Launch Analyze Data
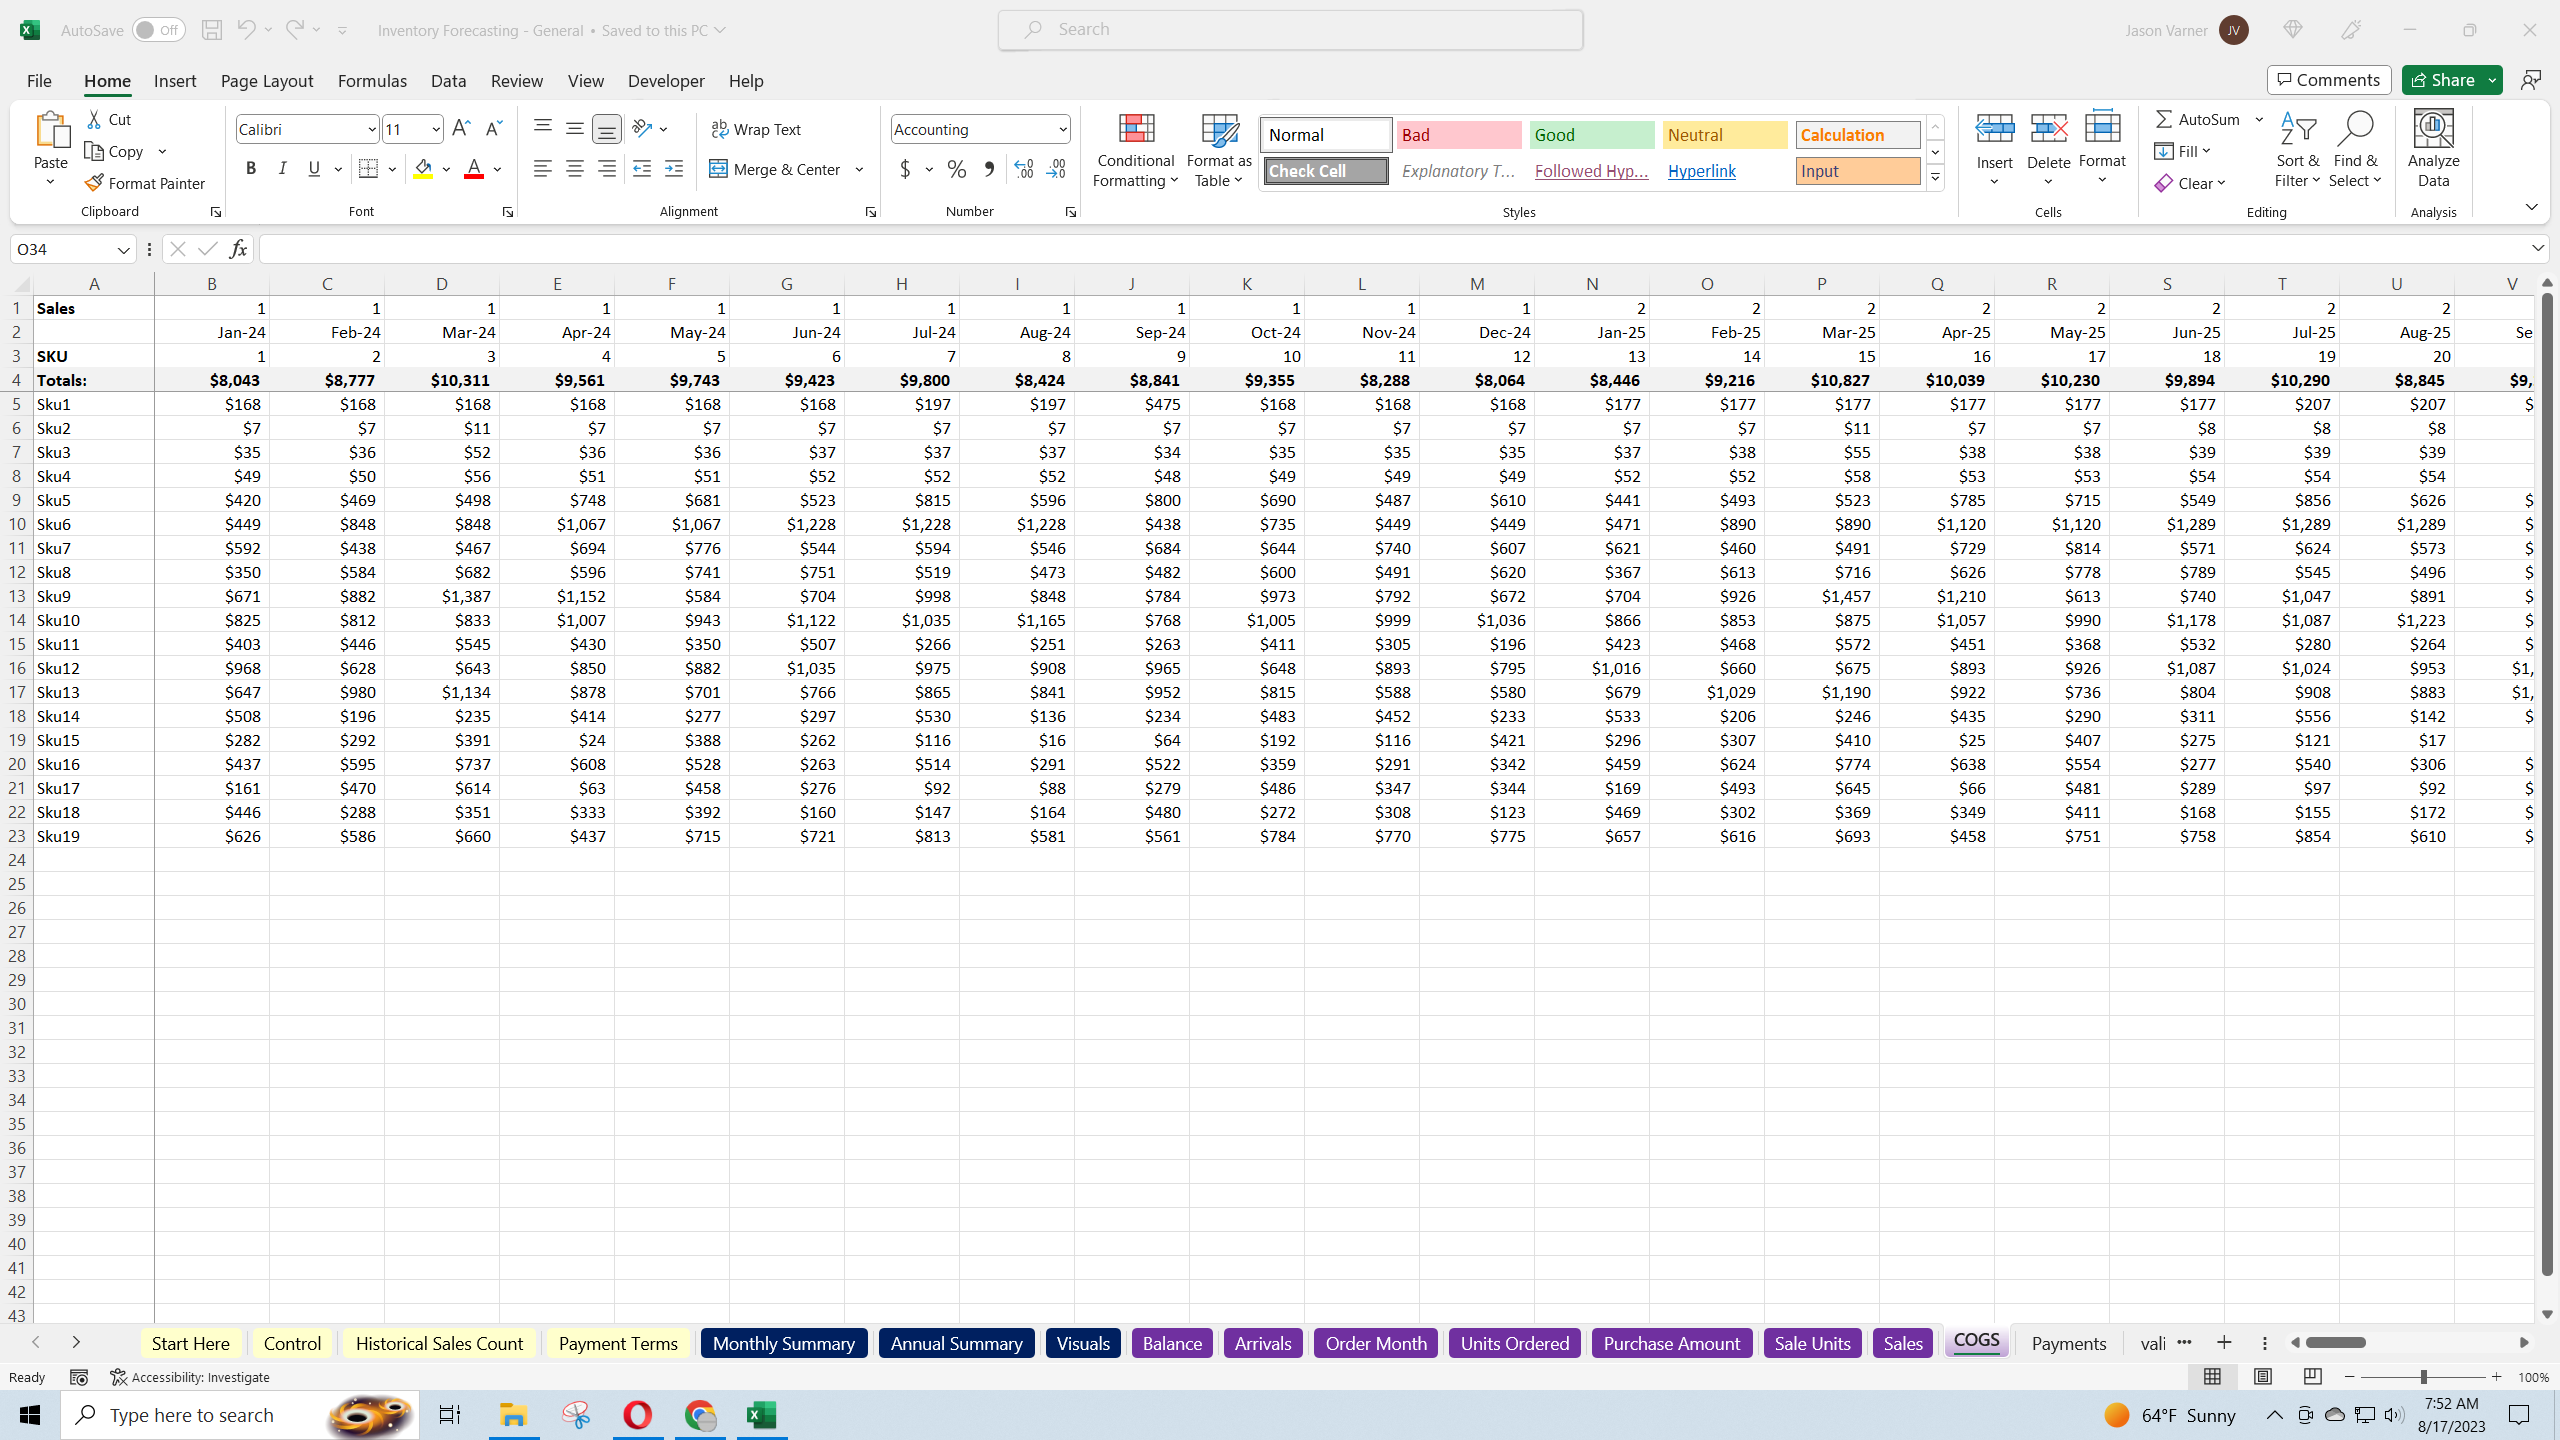 pyautogui.click(x=2432, y=150)
